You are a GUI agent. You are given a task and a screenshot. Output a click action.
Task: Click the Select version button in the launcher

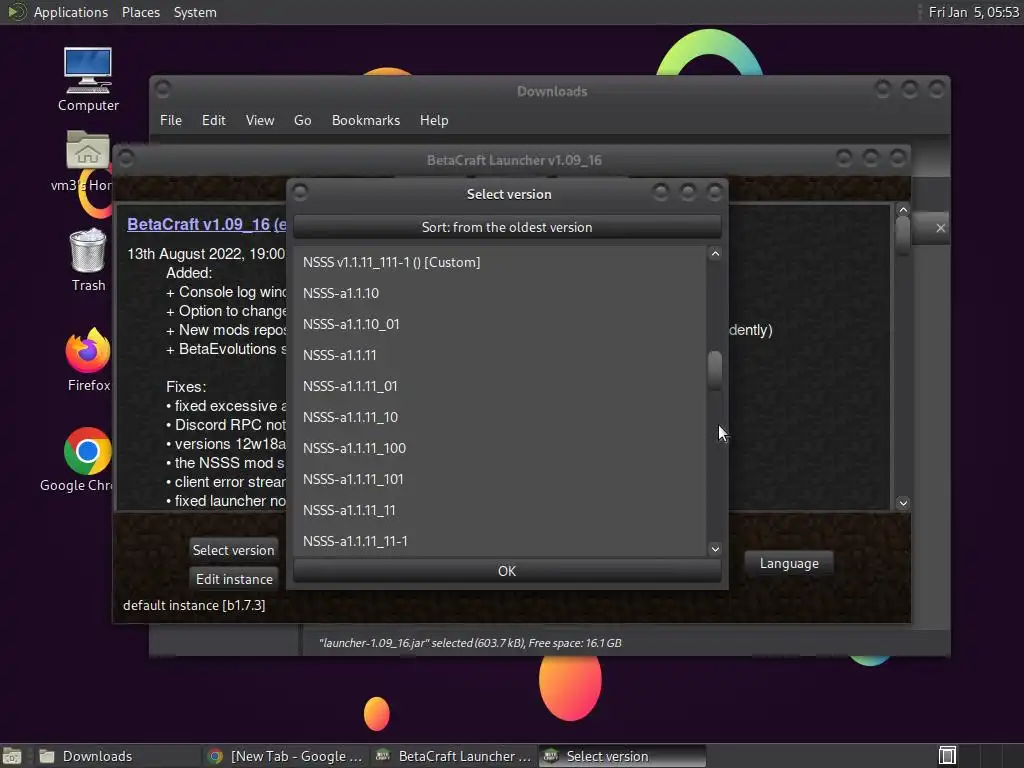point(233,550)
